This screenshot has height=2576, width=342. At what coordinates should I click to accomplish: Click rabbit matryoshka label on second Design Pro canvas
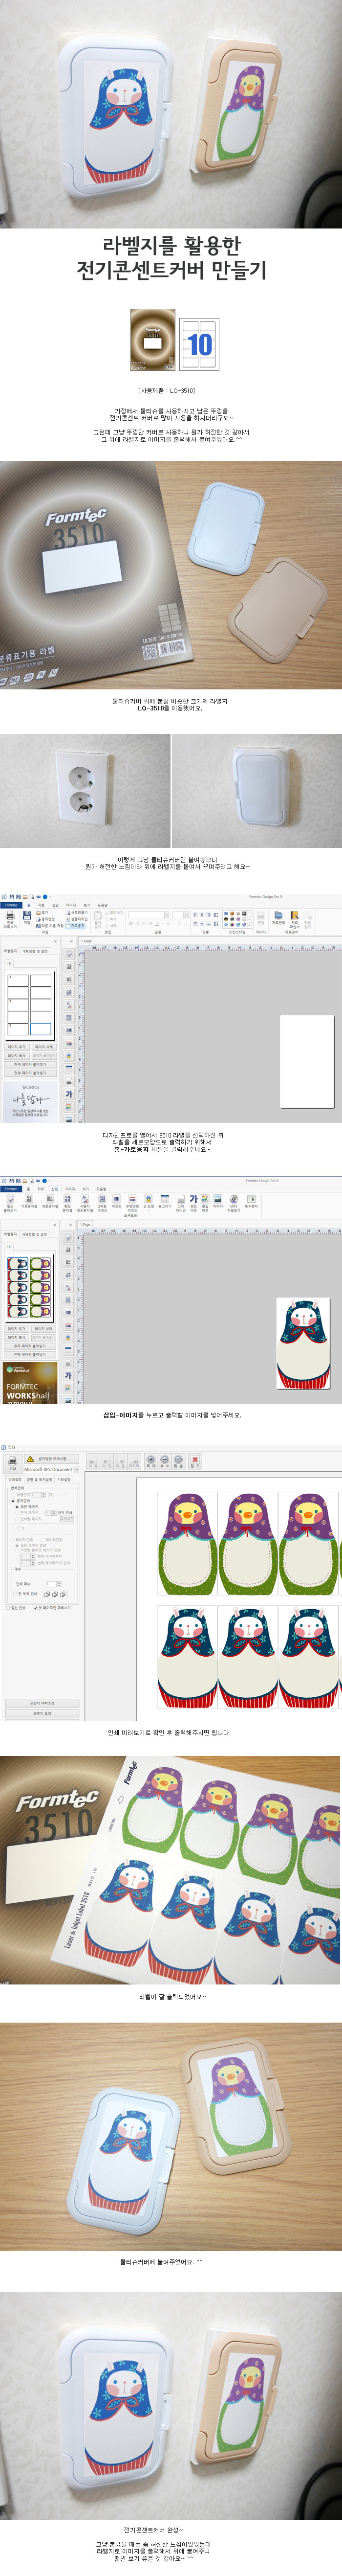point(302,1343)
